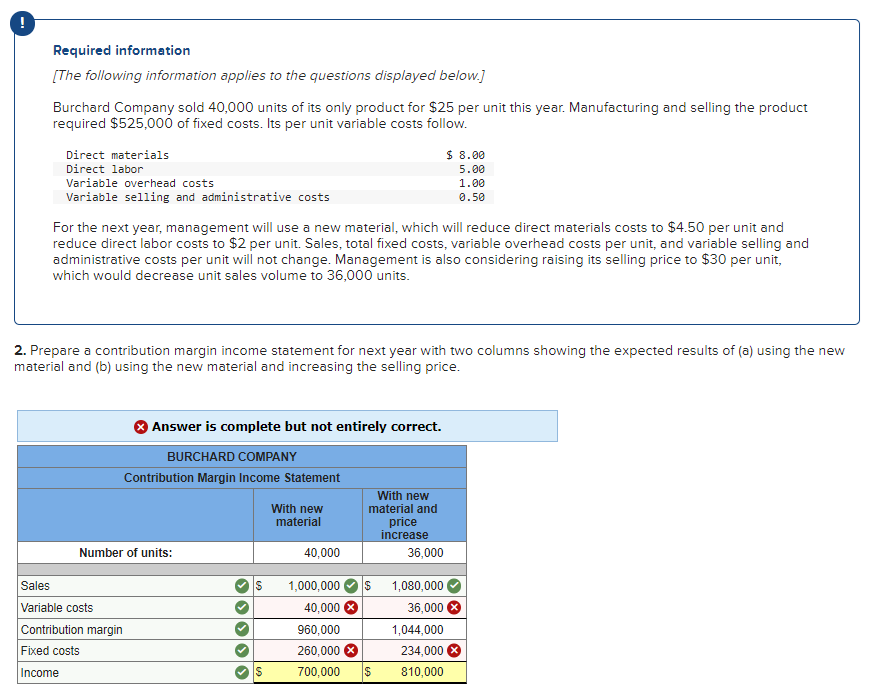Select the 40,000 variable costs cell
879x690 pixels.
tap(308, 608)
